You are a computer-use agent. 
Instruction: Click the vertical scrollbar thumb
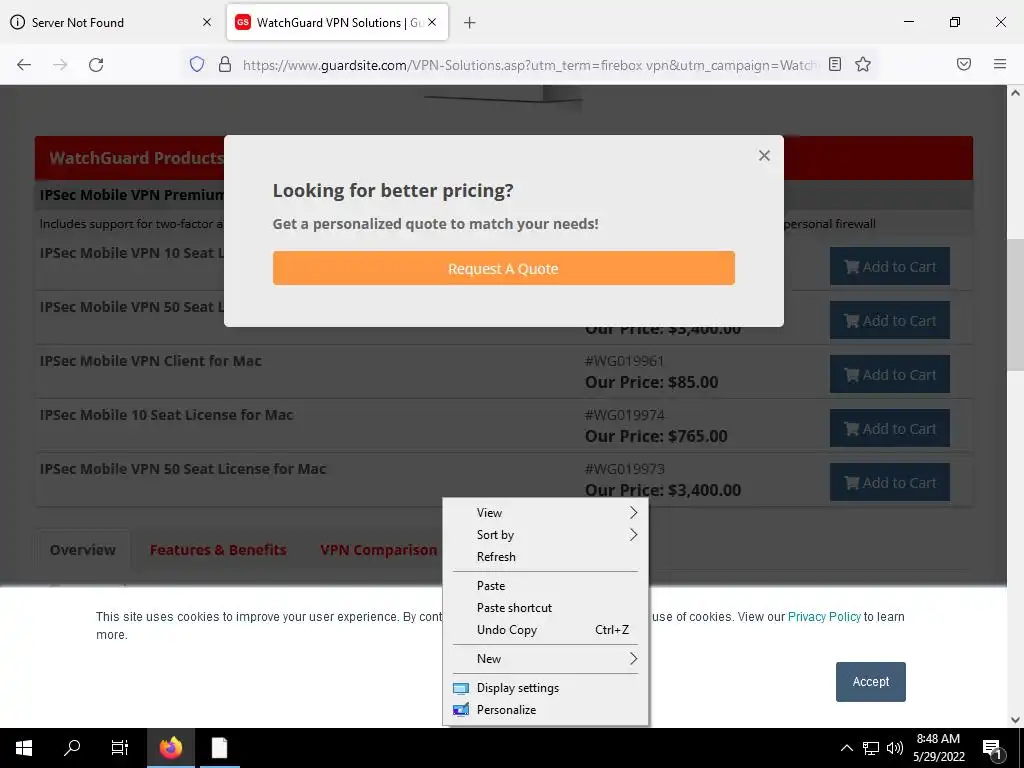point(1015,304)
